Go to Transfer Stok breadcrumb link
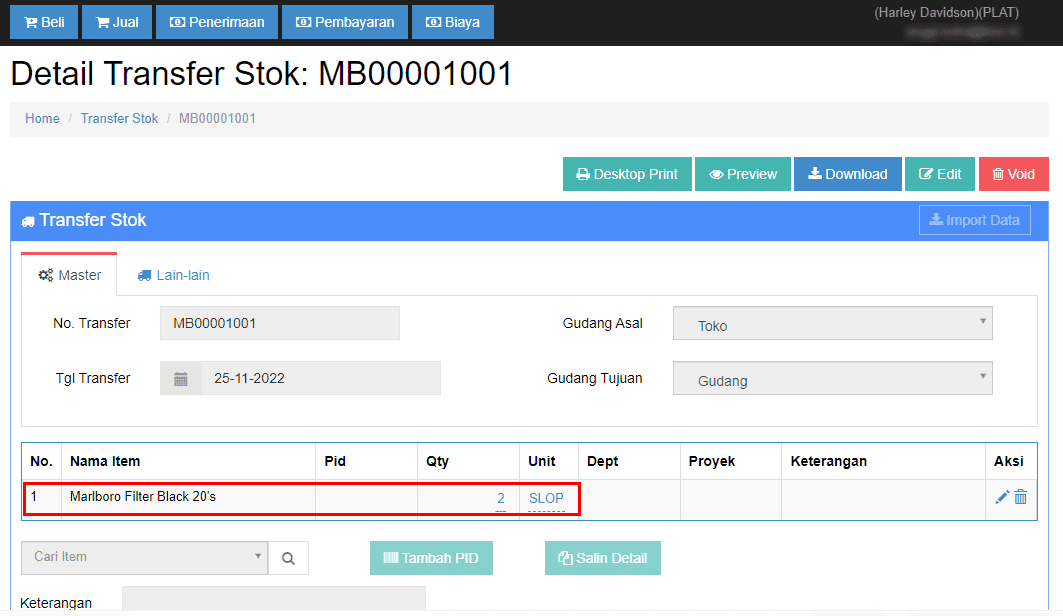The image size is (1063, 616). point(119,118)
